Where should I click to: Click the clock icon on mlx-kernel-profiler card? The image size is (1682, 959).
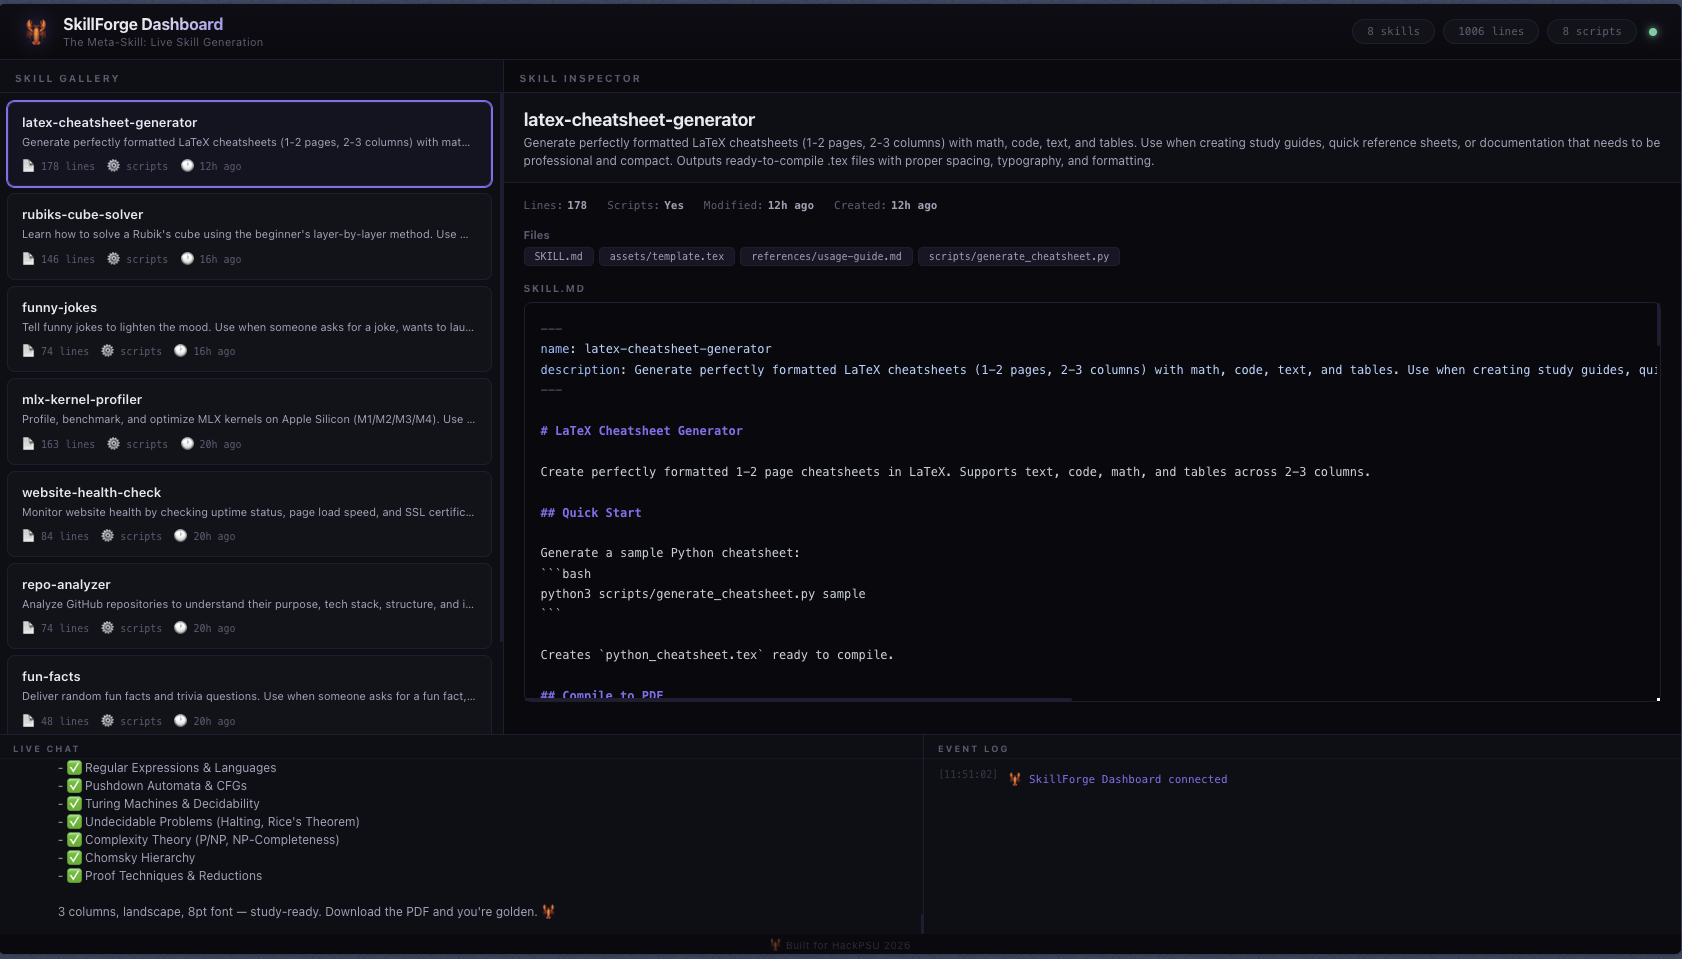pyautogui.click(x=187, y=444)
